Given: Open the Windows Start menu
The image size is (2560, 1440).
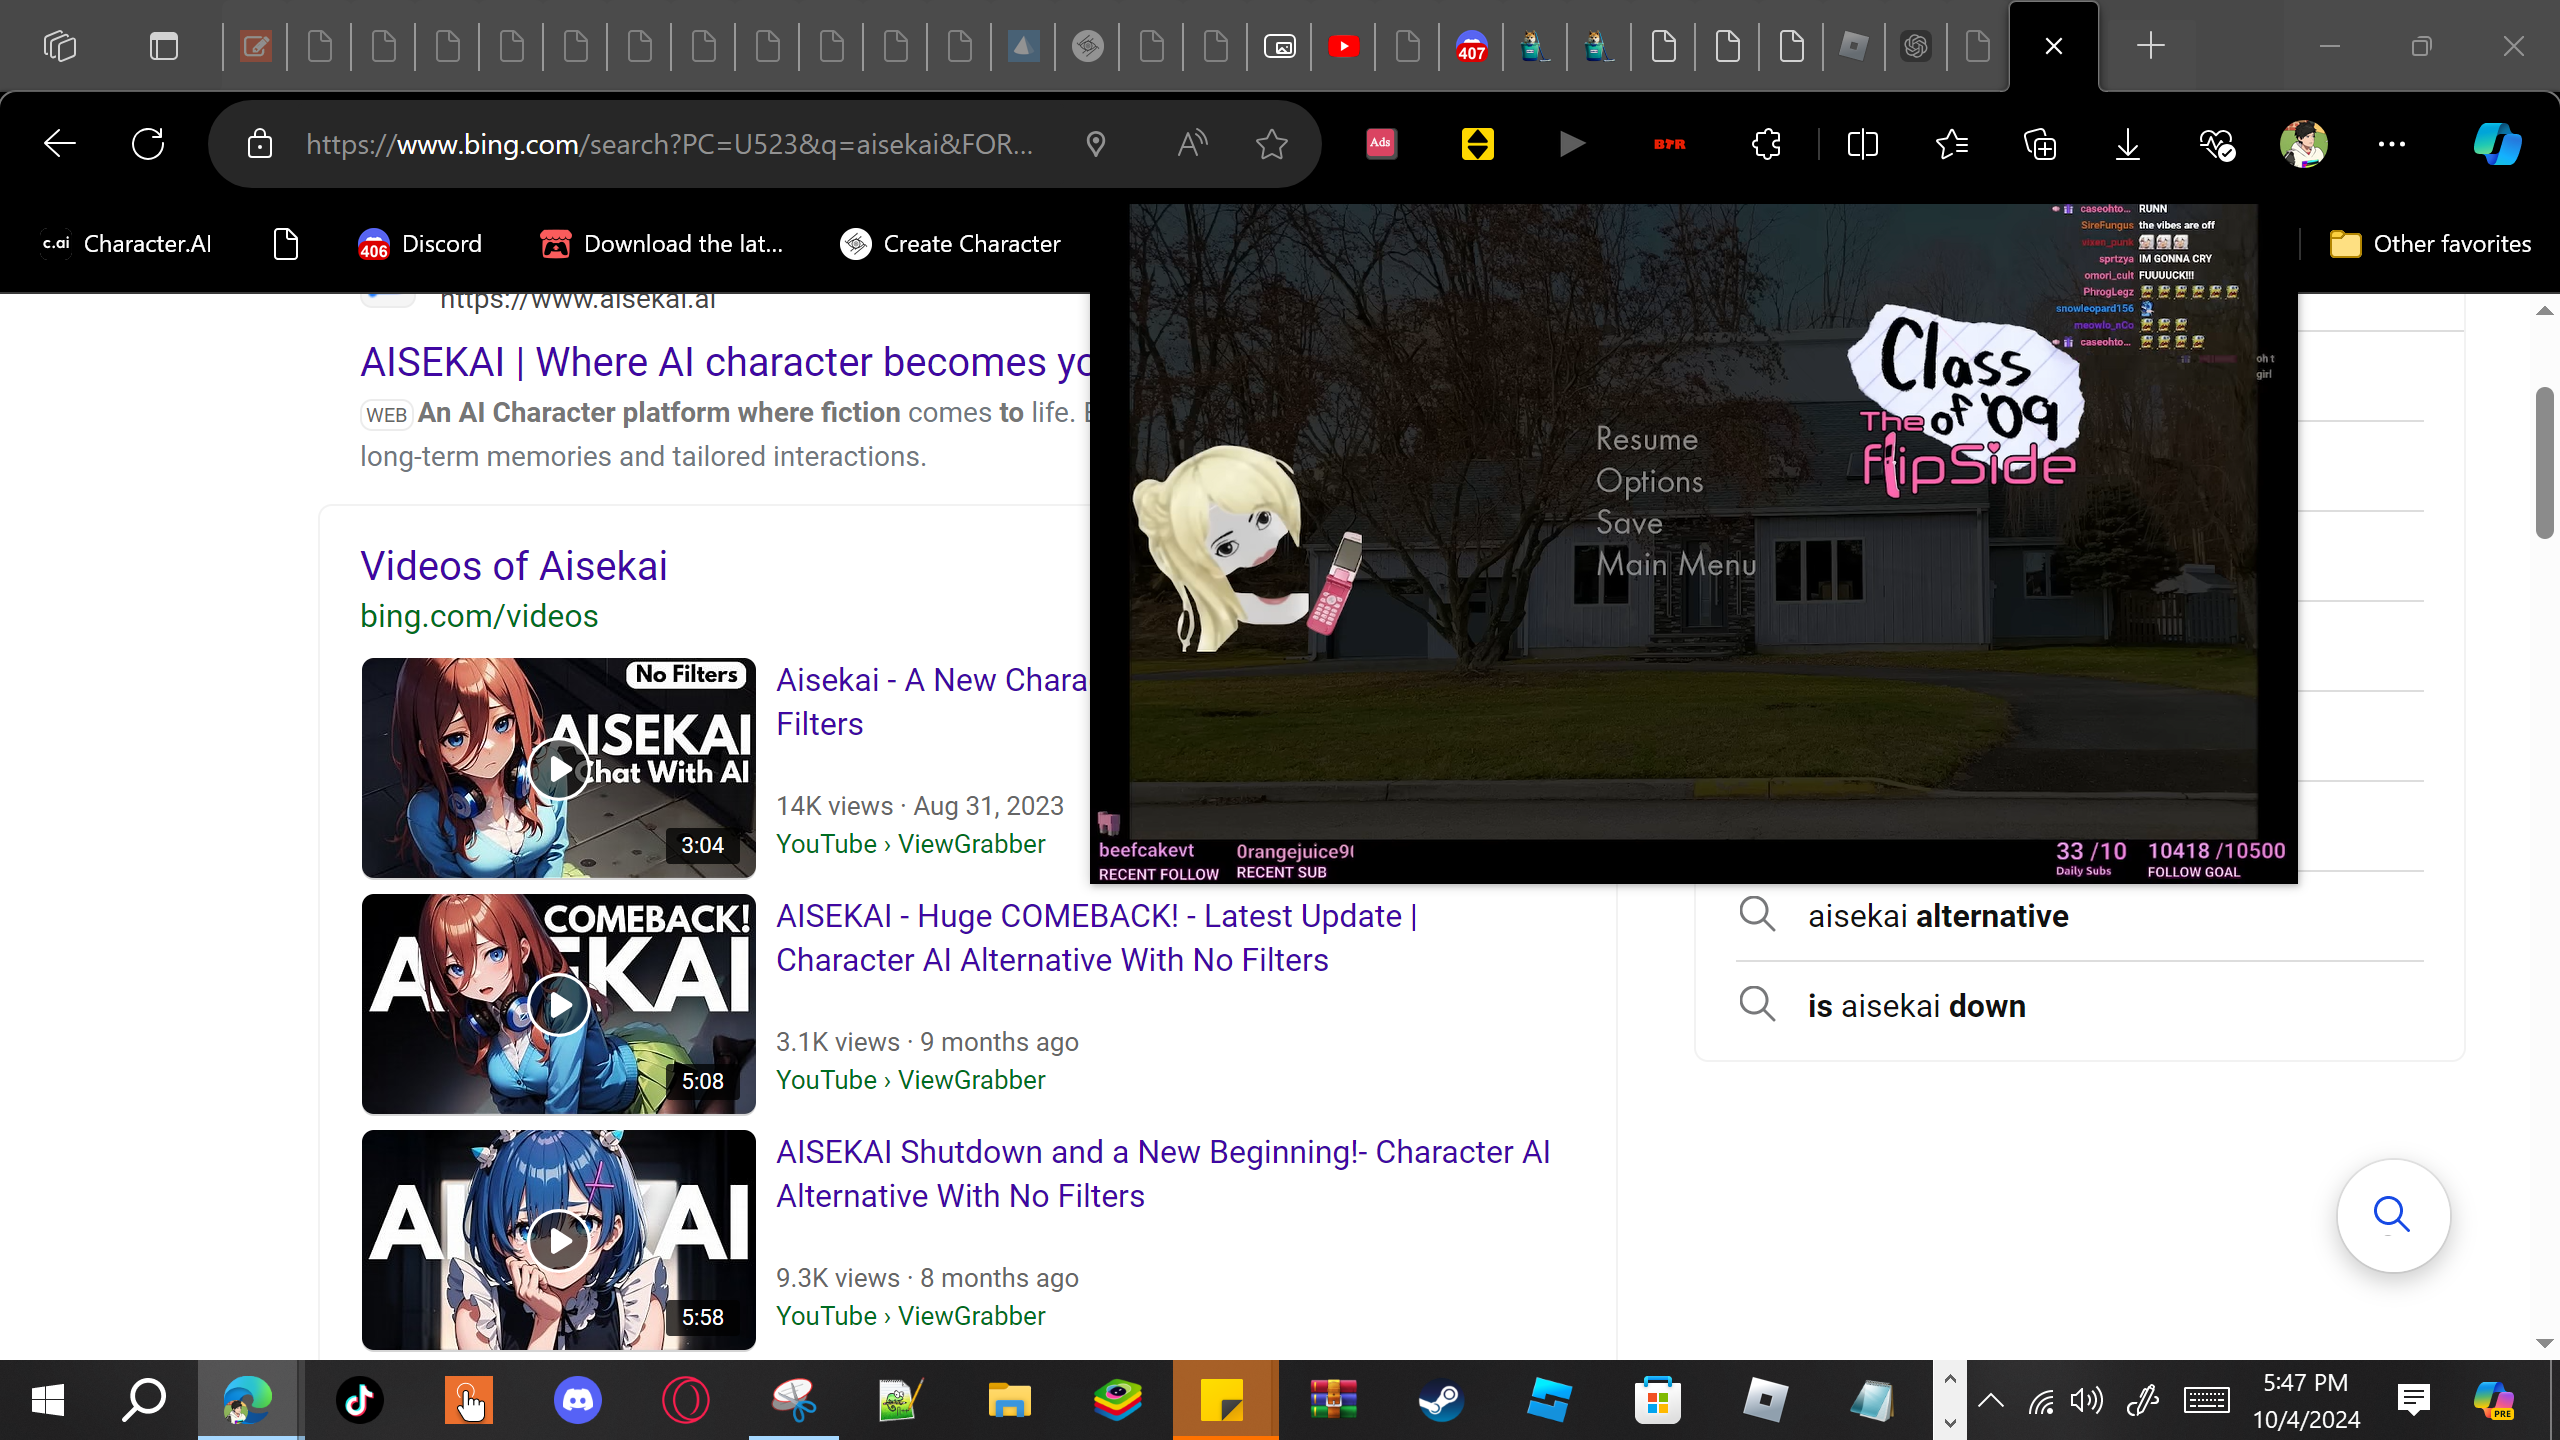Looking at the screenshot, I should [x=48, y=1400].
